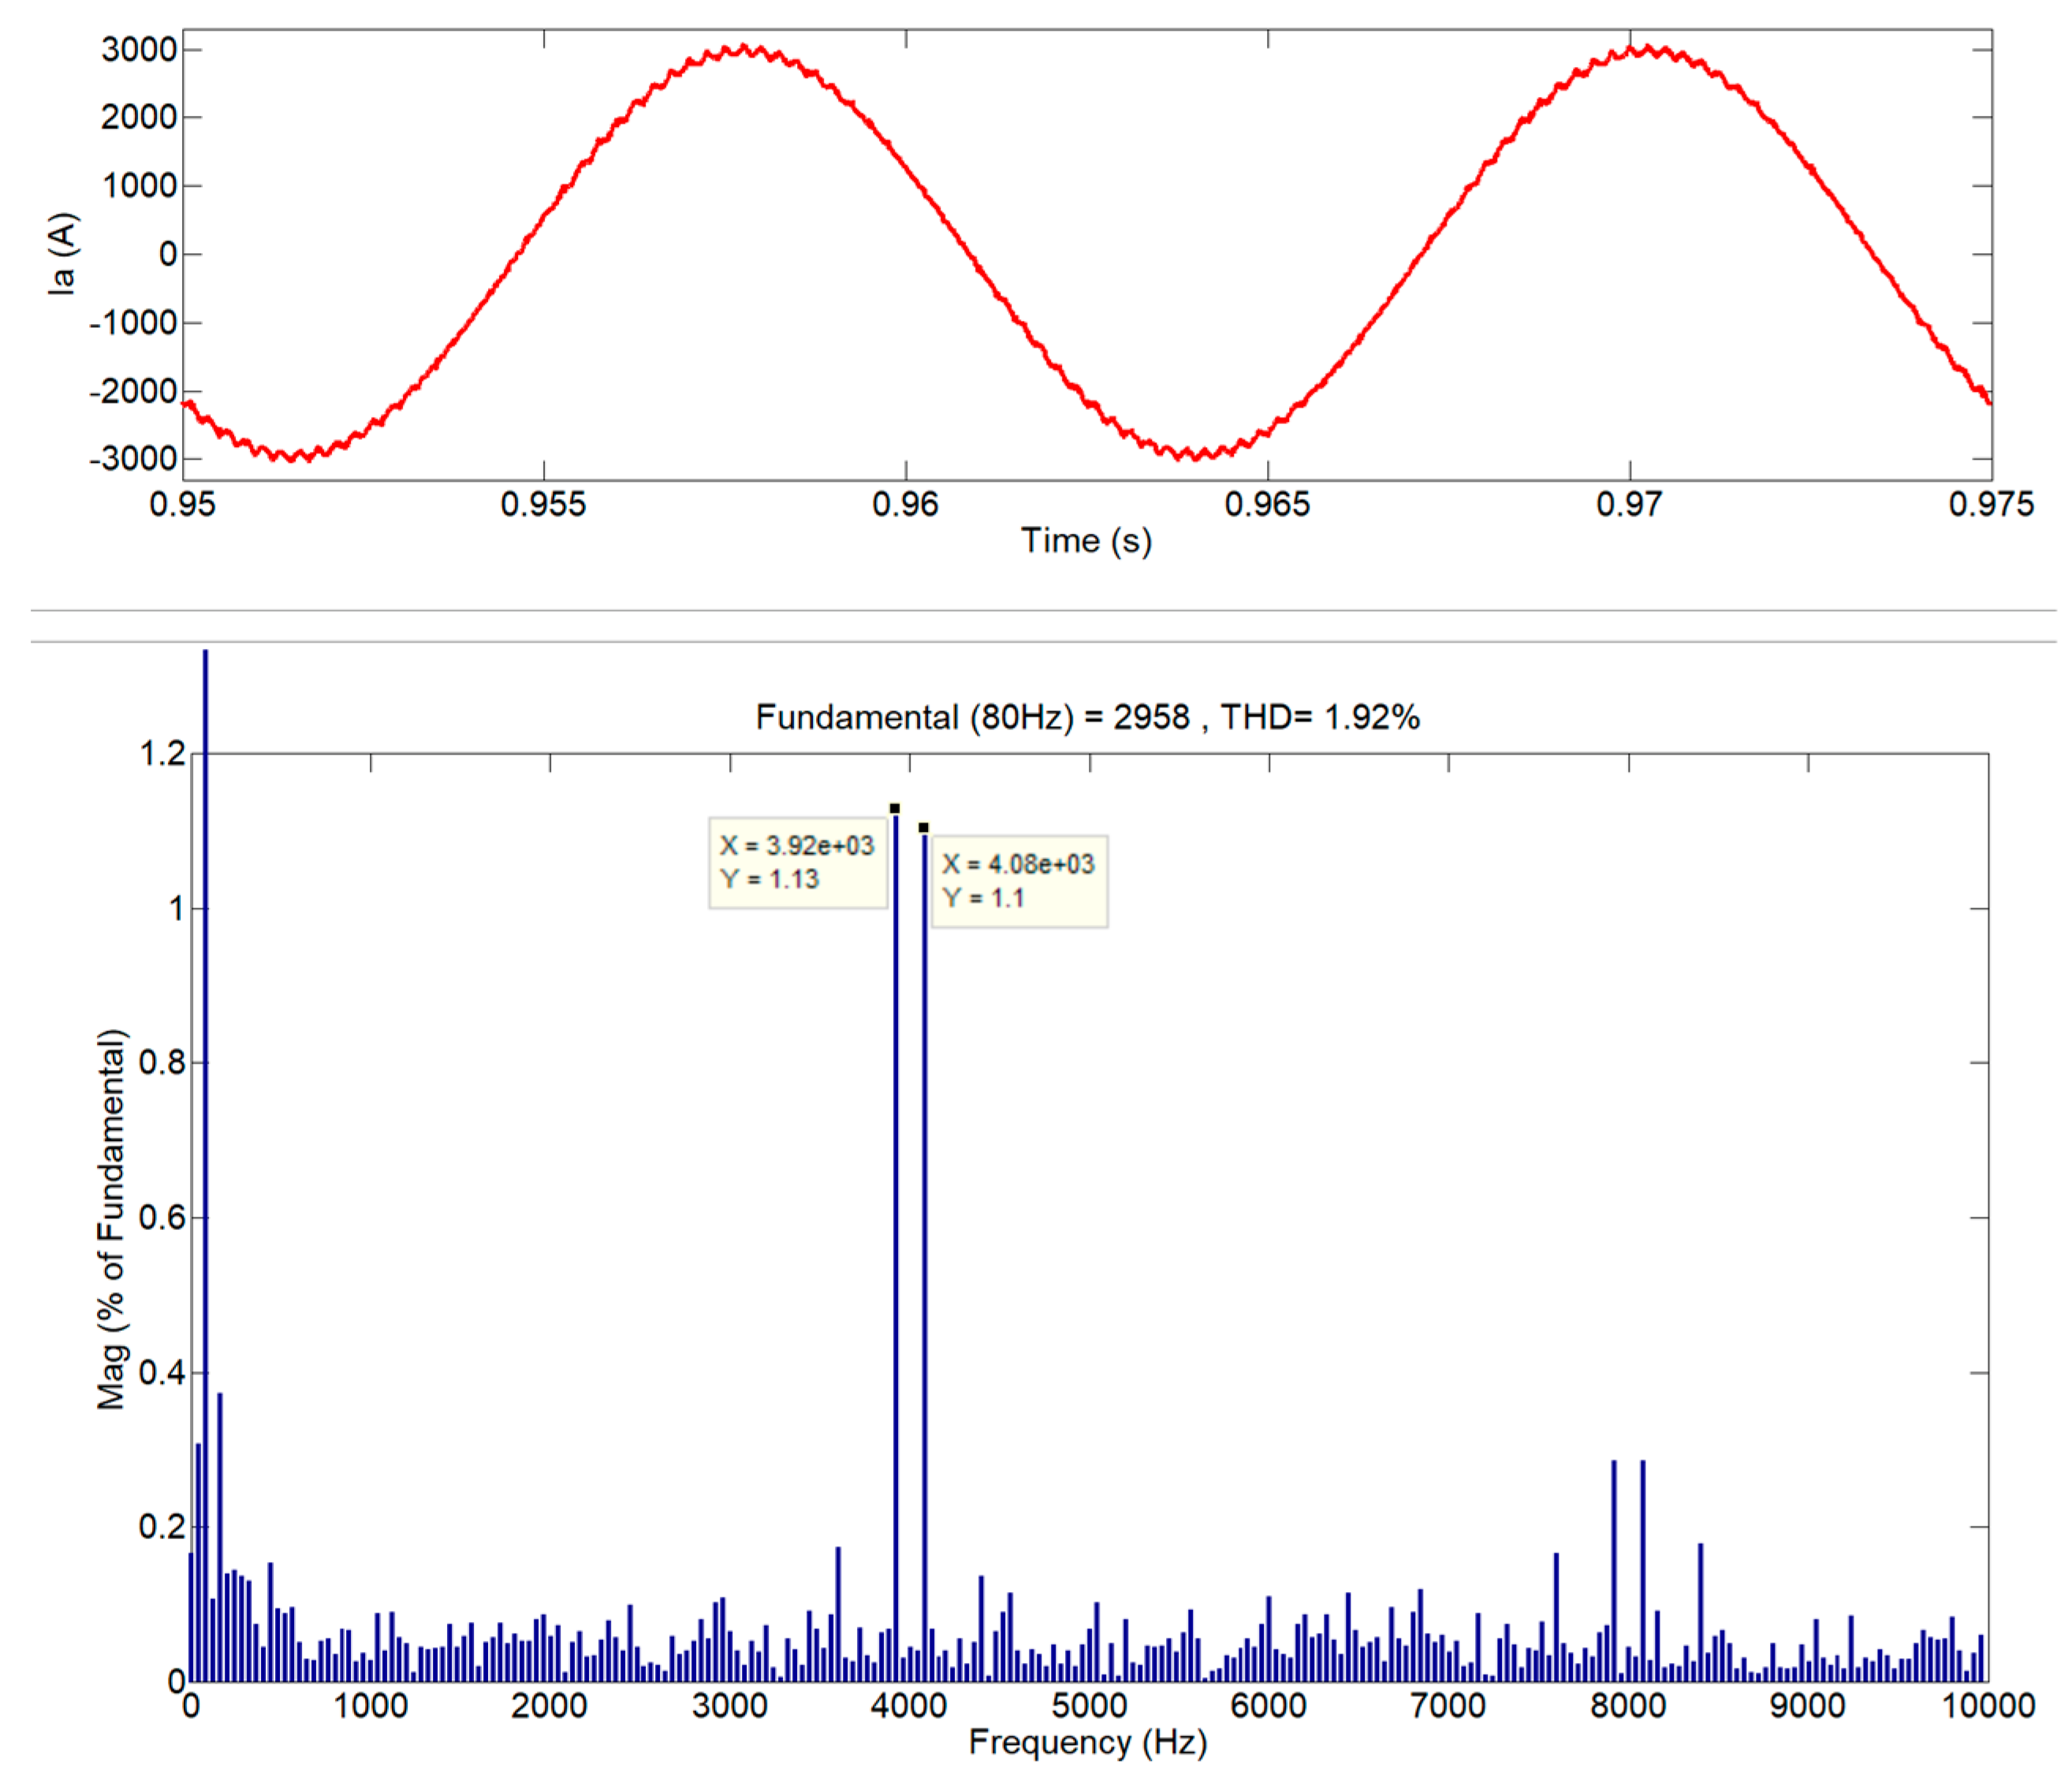The height and width of the screenshot is (1782, 2072).
Task: Select the data cursor marker at the 4080 Hz peak
Action: click(x=924, y=828)
